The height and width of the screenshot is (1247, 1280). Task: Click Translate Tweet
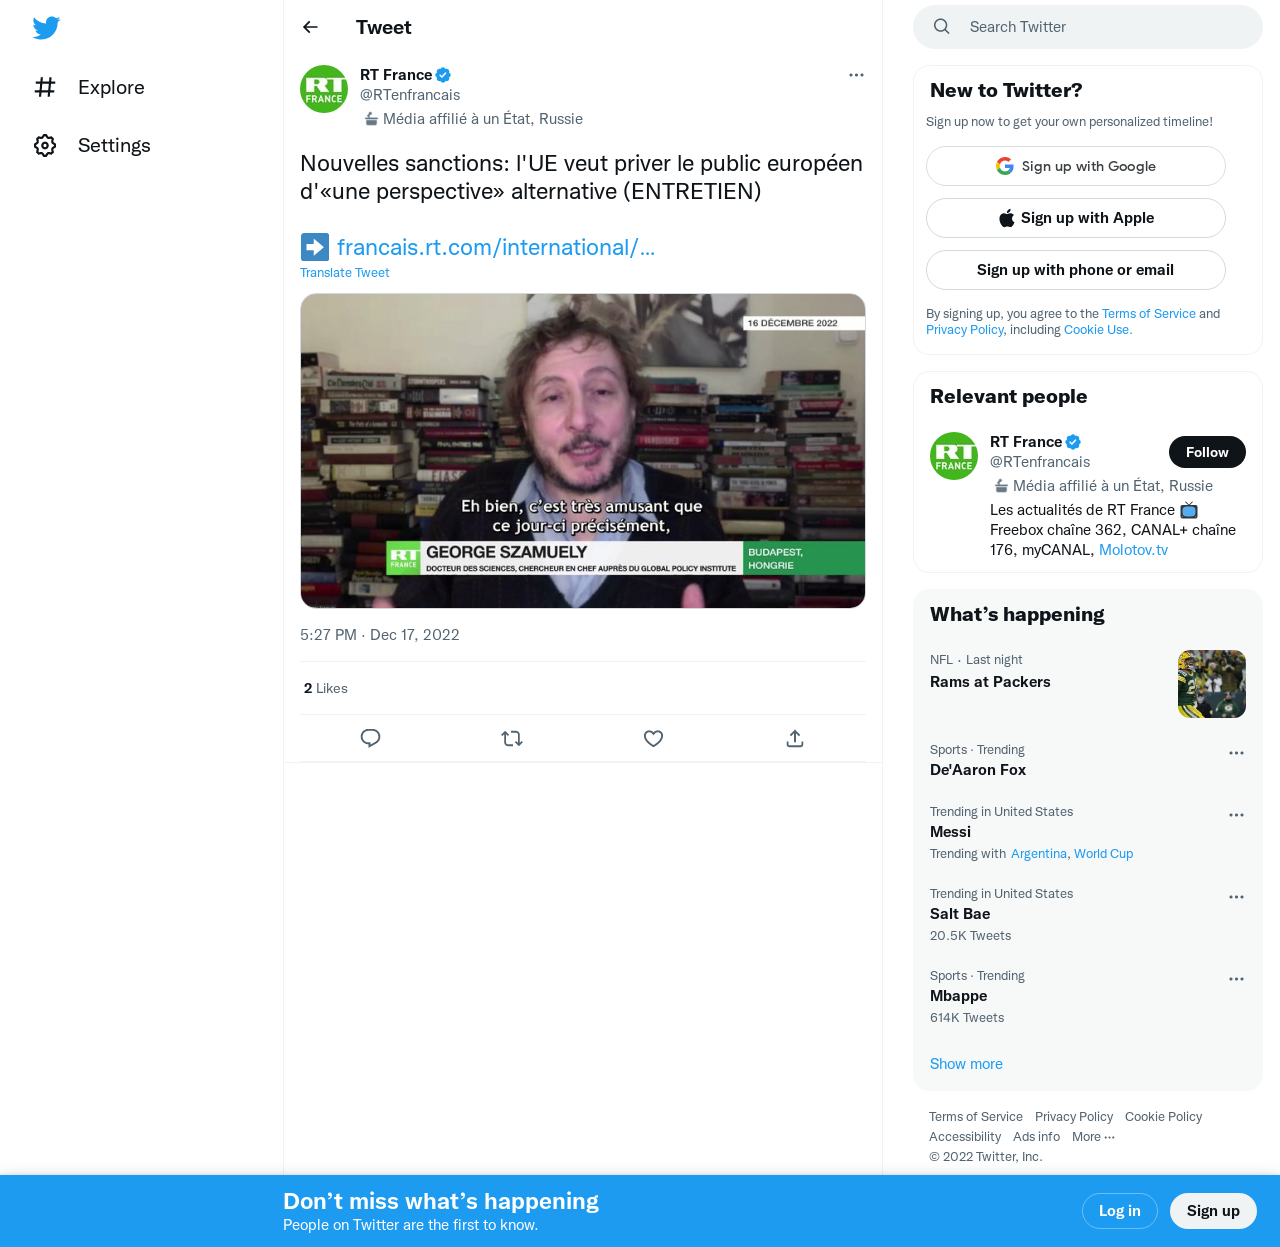coord(345,273)
